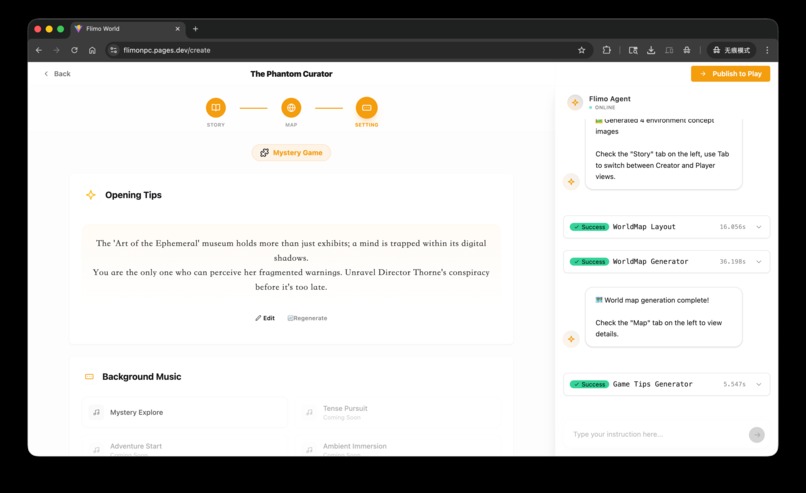Bookmark this page with the star
Screen dimensions: 806x493
(581, 50)
